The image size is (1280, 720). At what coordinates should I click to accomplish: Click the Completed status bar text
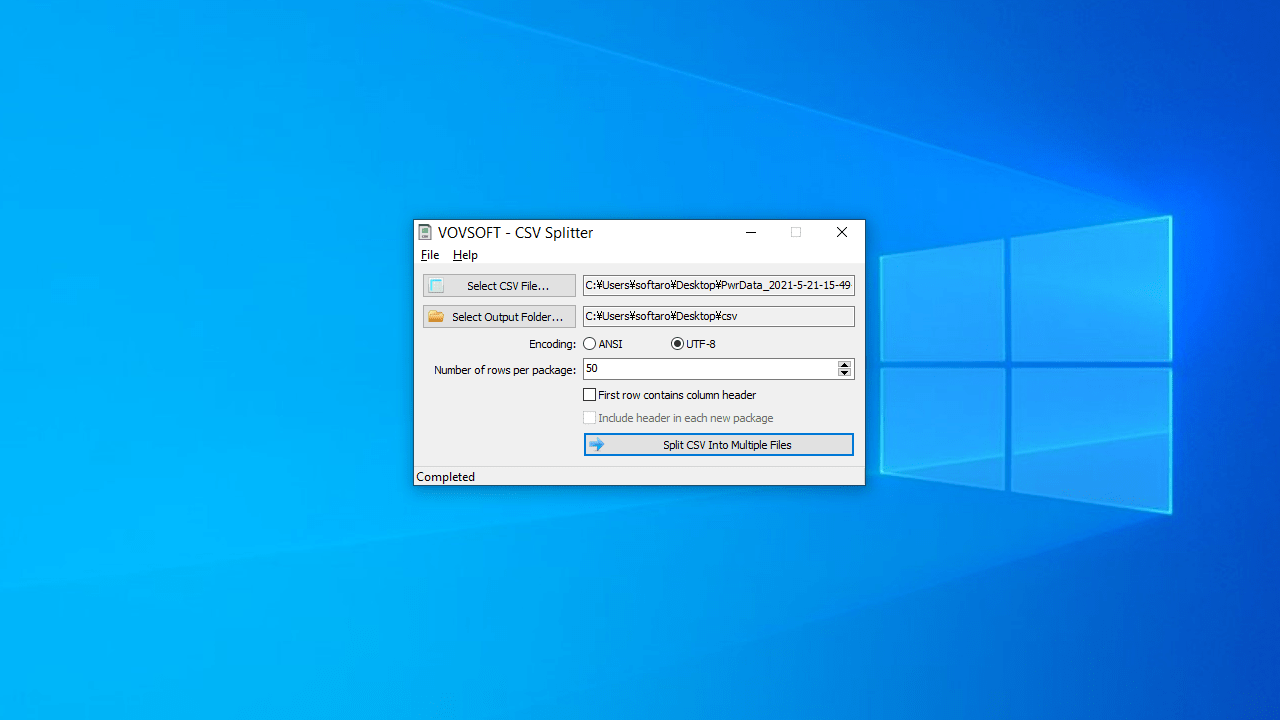445,477
